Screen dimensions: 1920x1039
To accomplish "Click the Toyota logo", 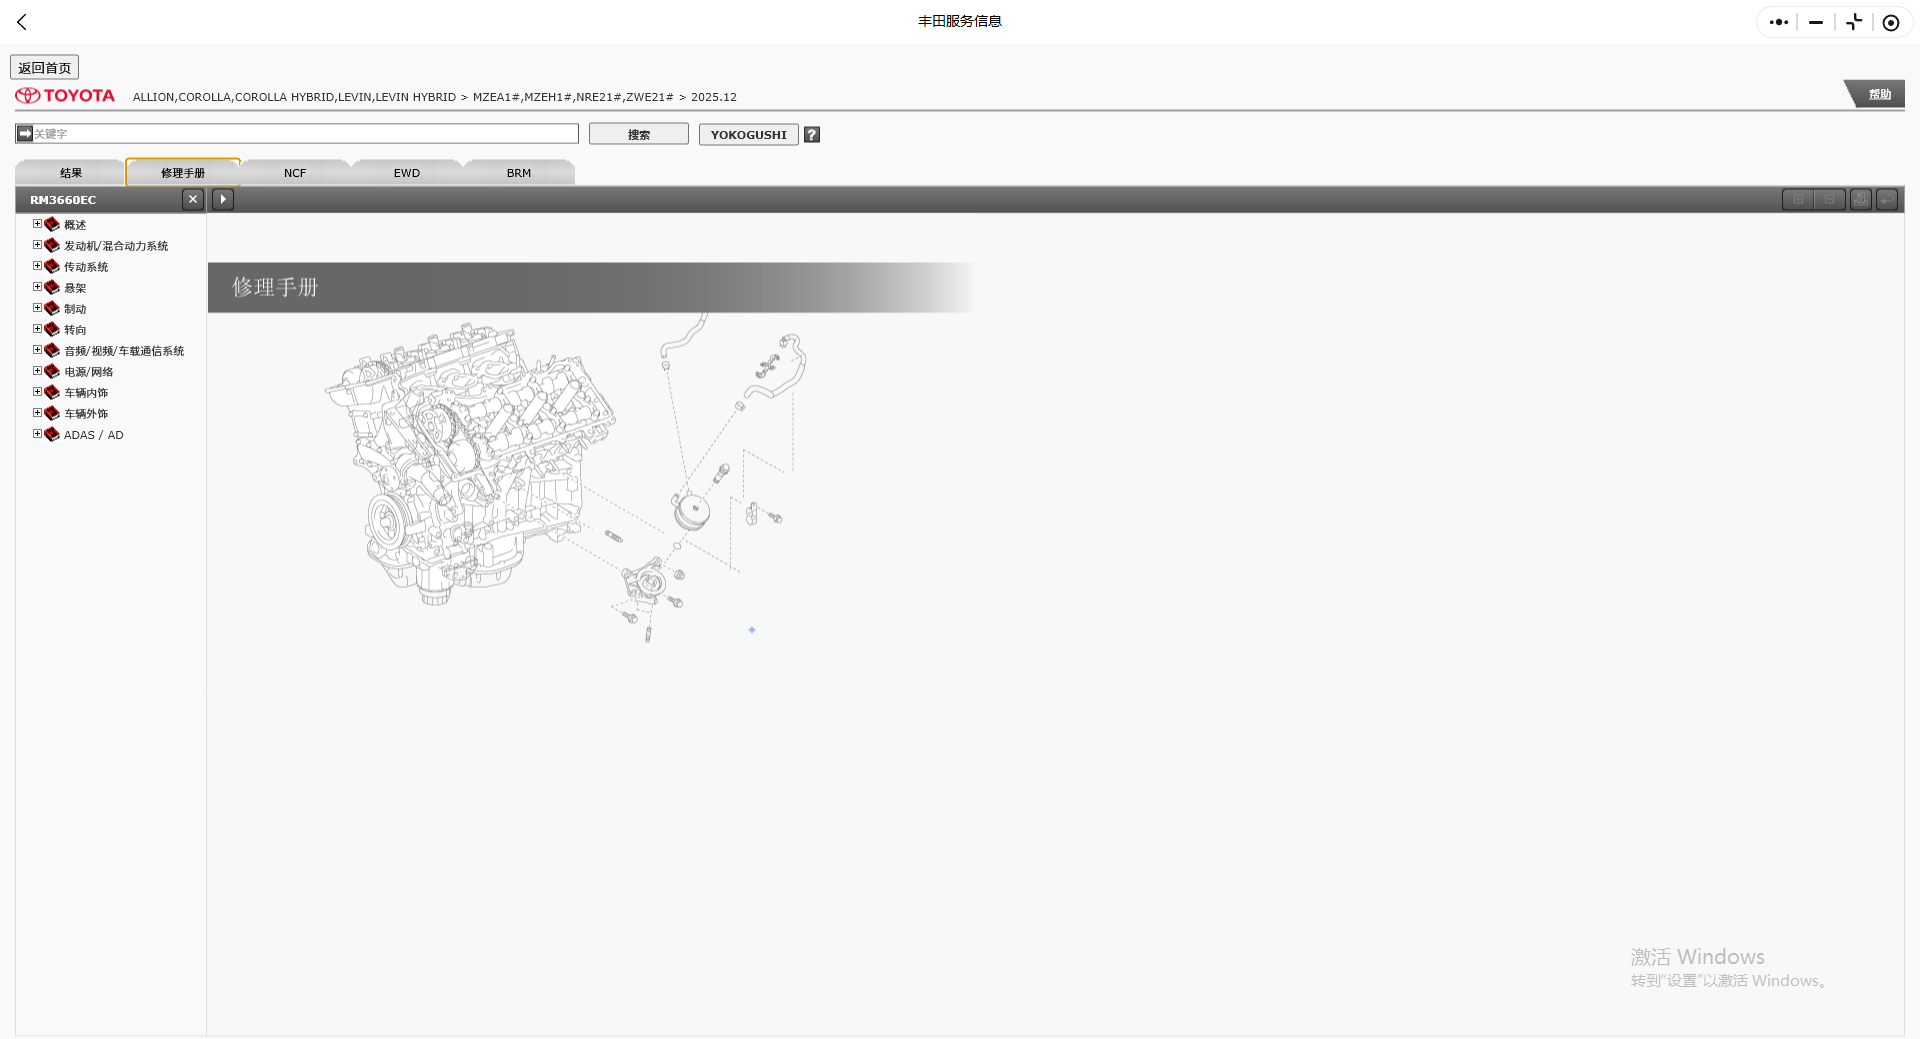I will pos(65,96).
